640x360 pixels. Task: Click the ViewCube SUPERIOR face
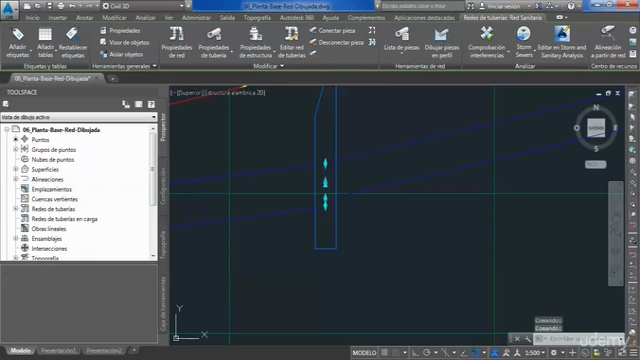pos(596,128)
